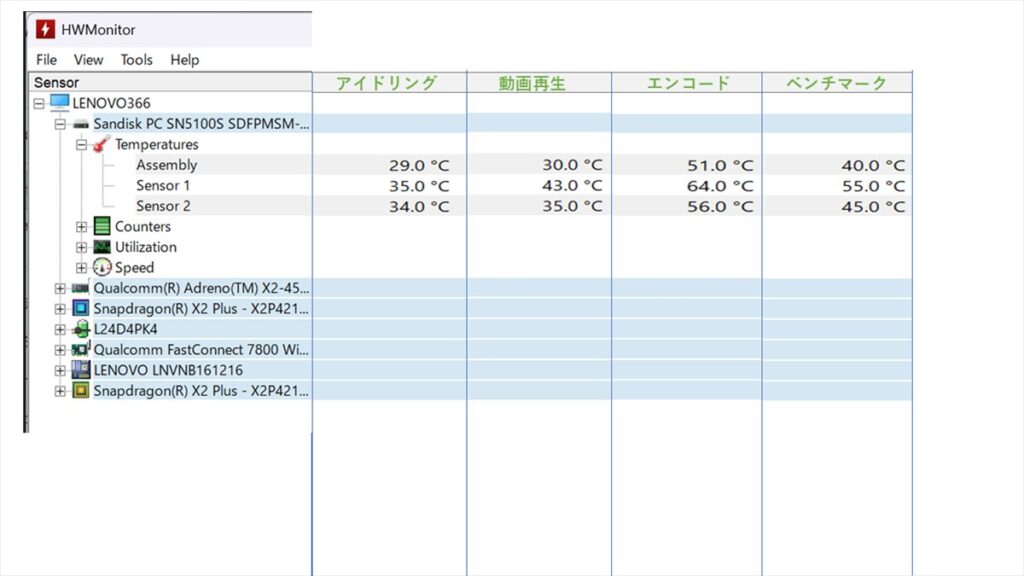Click the LENOVO LNVNB161216 motherboard icon
Screen dimensions: 1024x576
tap(81, 370)
